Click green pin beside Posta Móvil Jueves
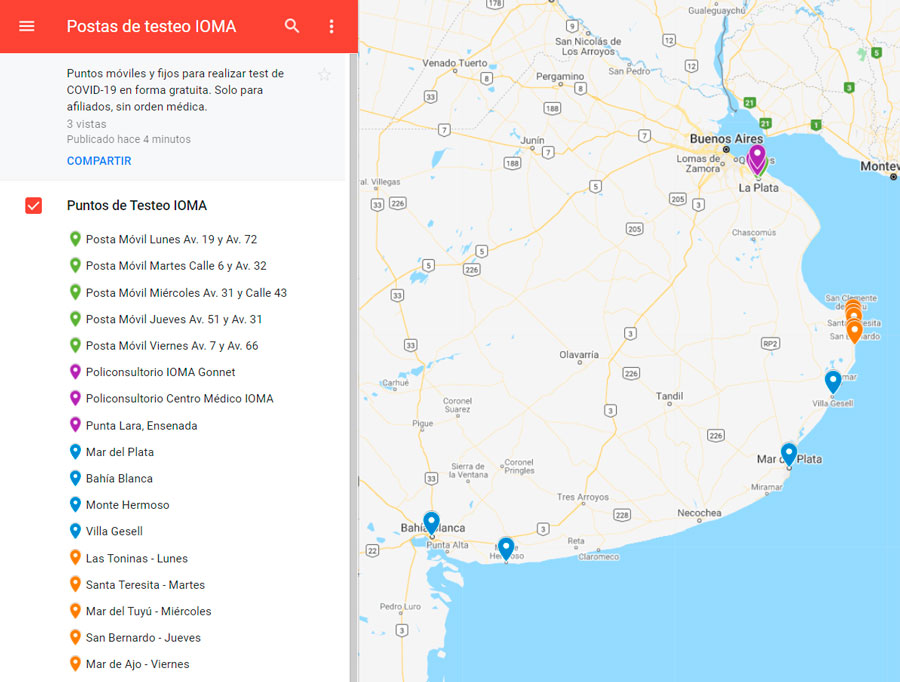This screenshot has width=900, height=682. click(75, 319)
